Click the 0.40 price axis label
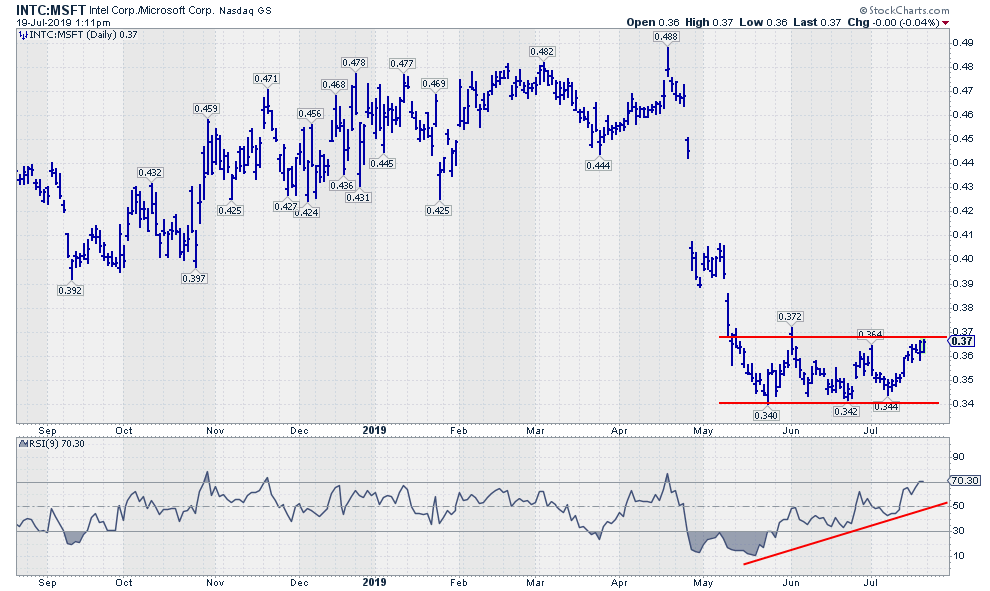990x591 pixels. click(x=962, y=259)
